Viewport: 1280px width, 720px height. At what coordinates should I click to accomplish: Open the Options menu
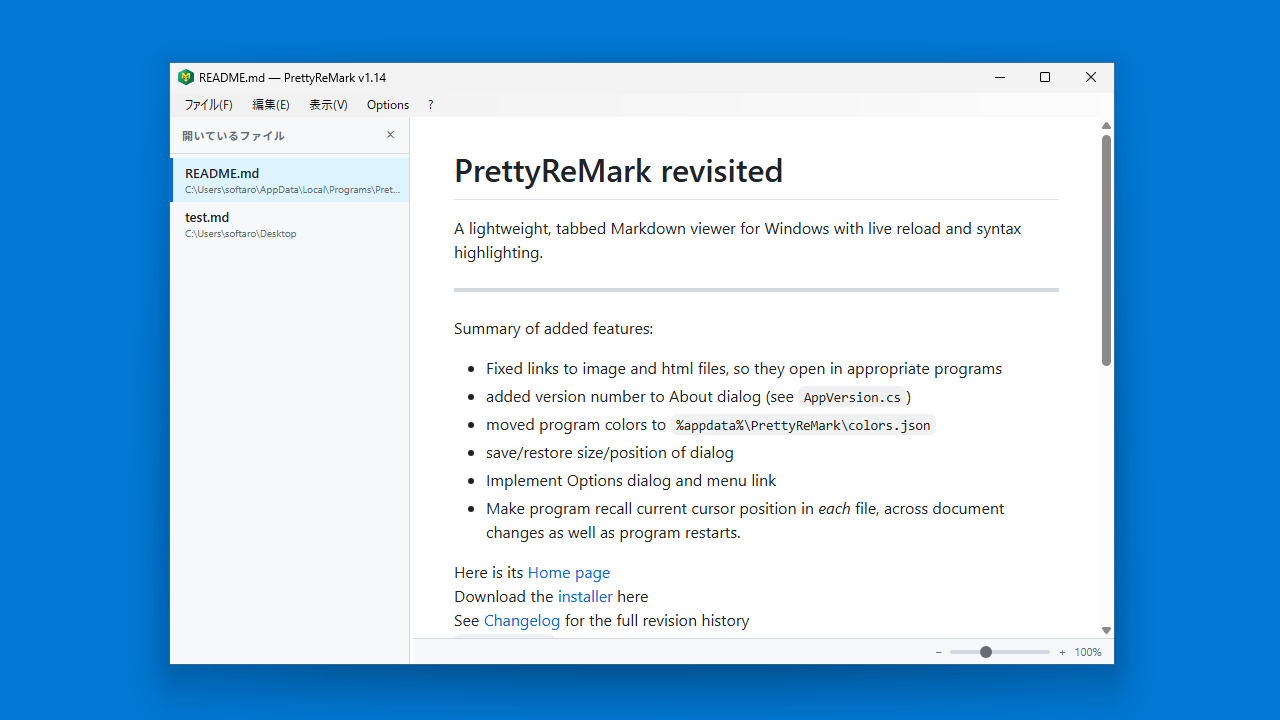tap(388, 104)
